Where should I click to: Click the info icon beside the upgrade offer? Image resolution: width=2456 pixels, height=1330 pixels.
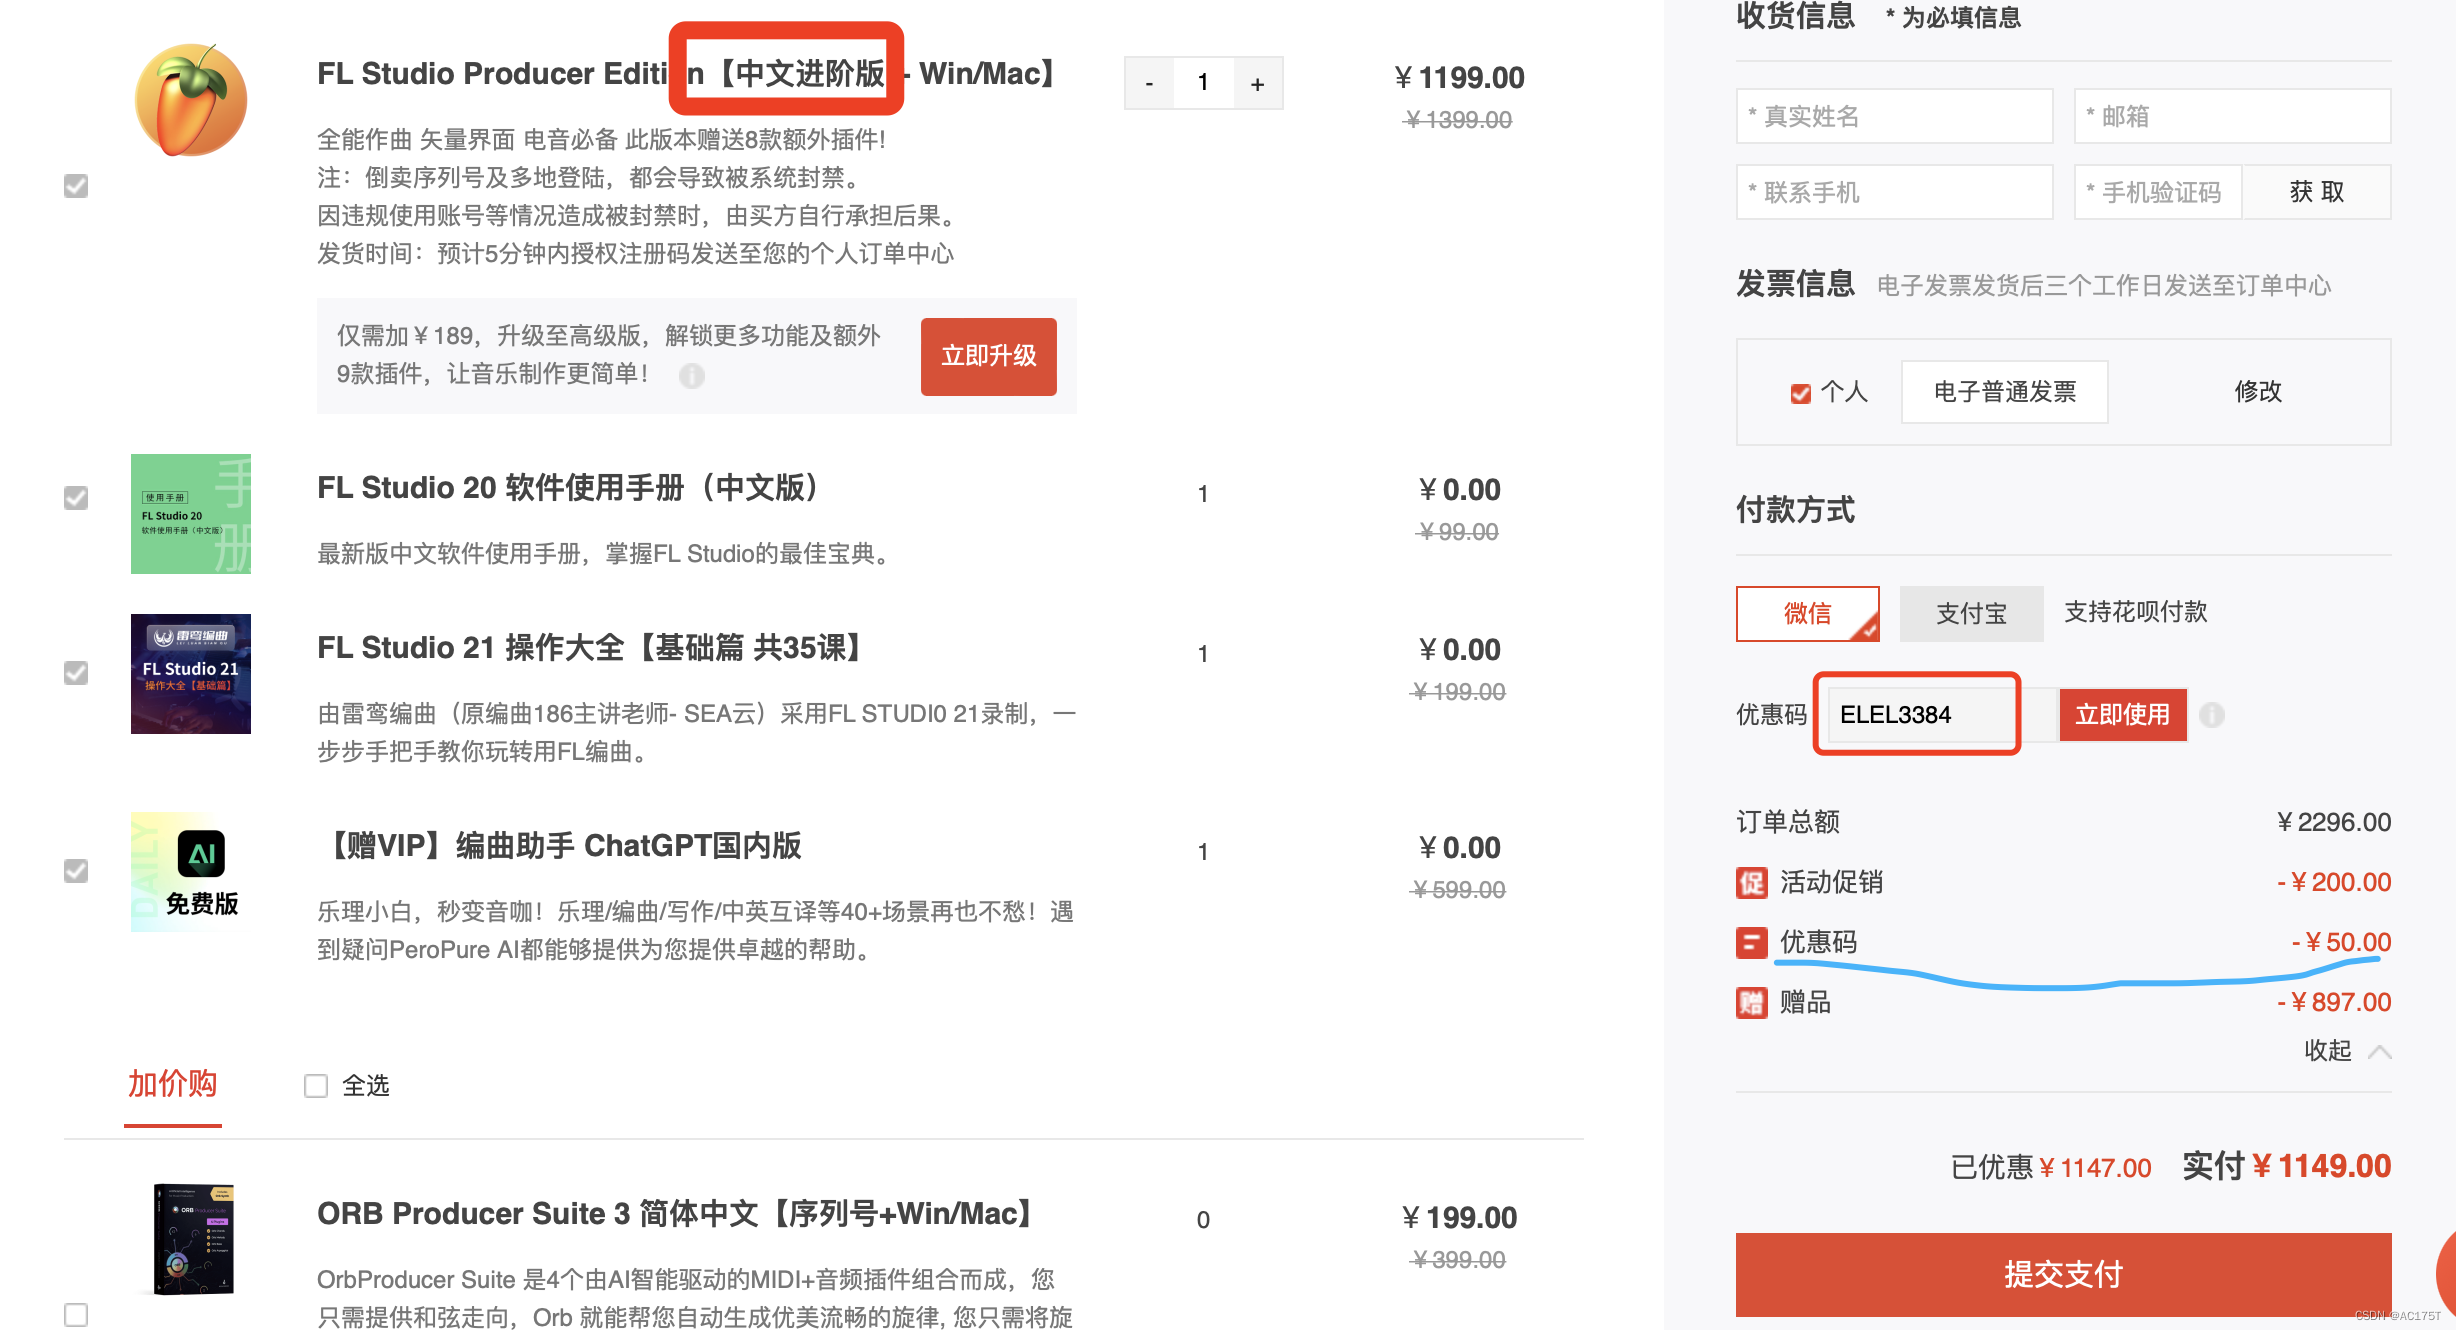pos(692,375)
